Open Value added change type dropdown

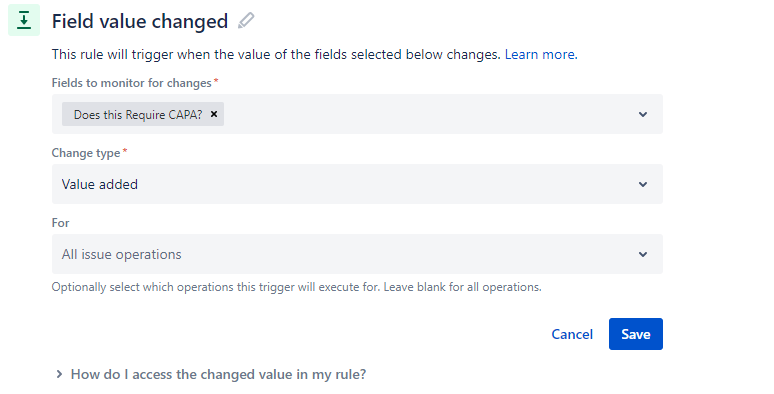tap(357, 184)
